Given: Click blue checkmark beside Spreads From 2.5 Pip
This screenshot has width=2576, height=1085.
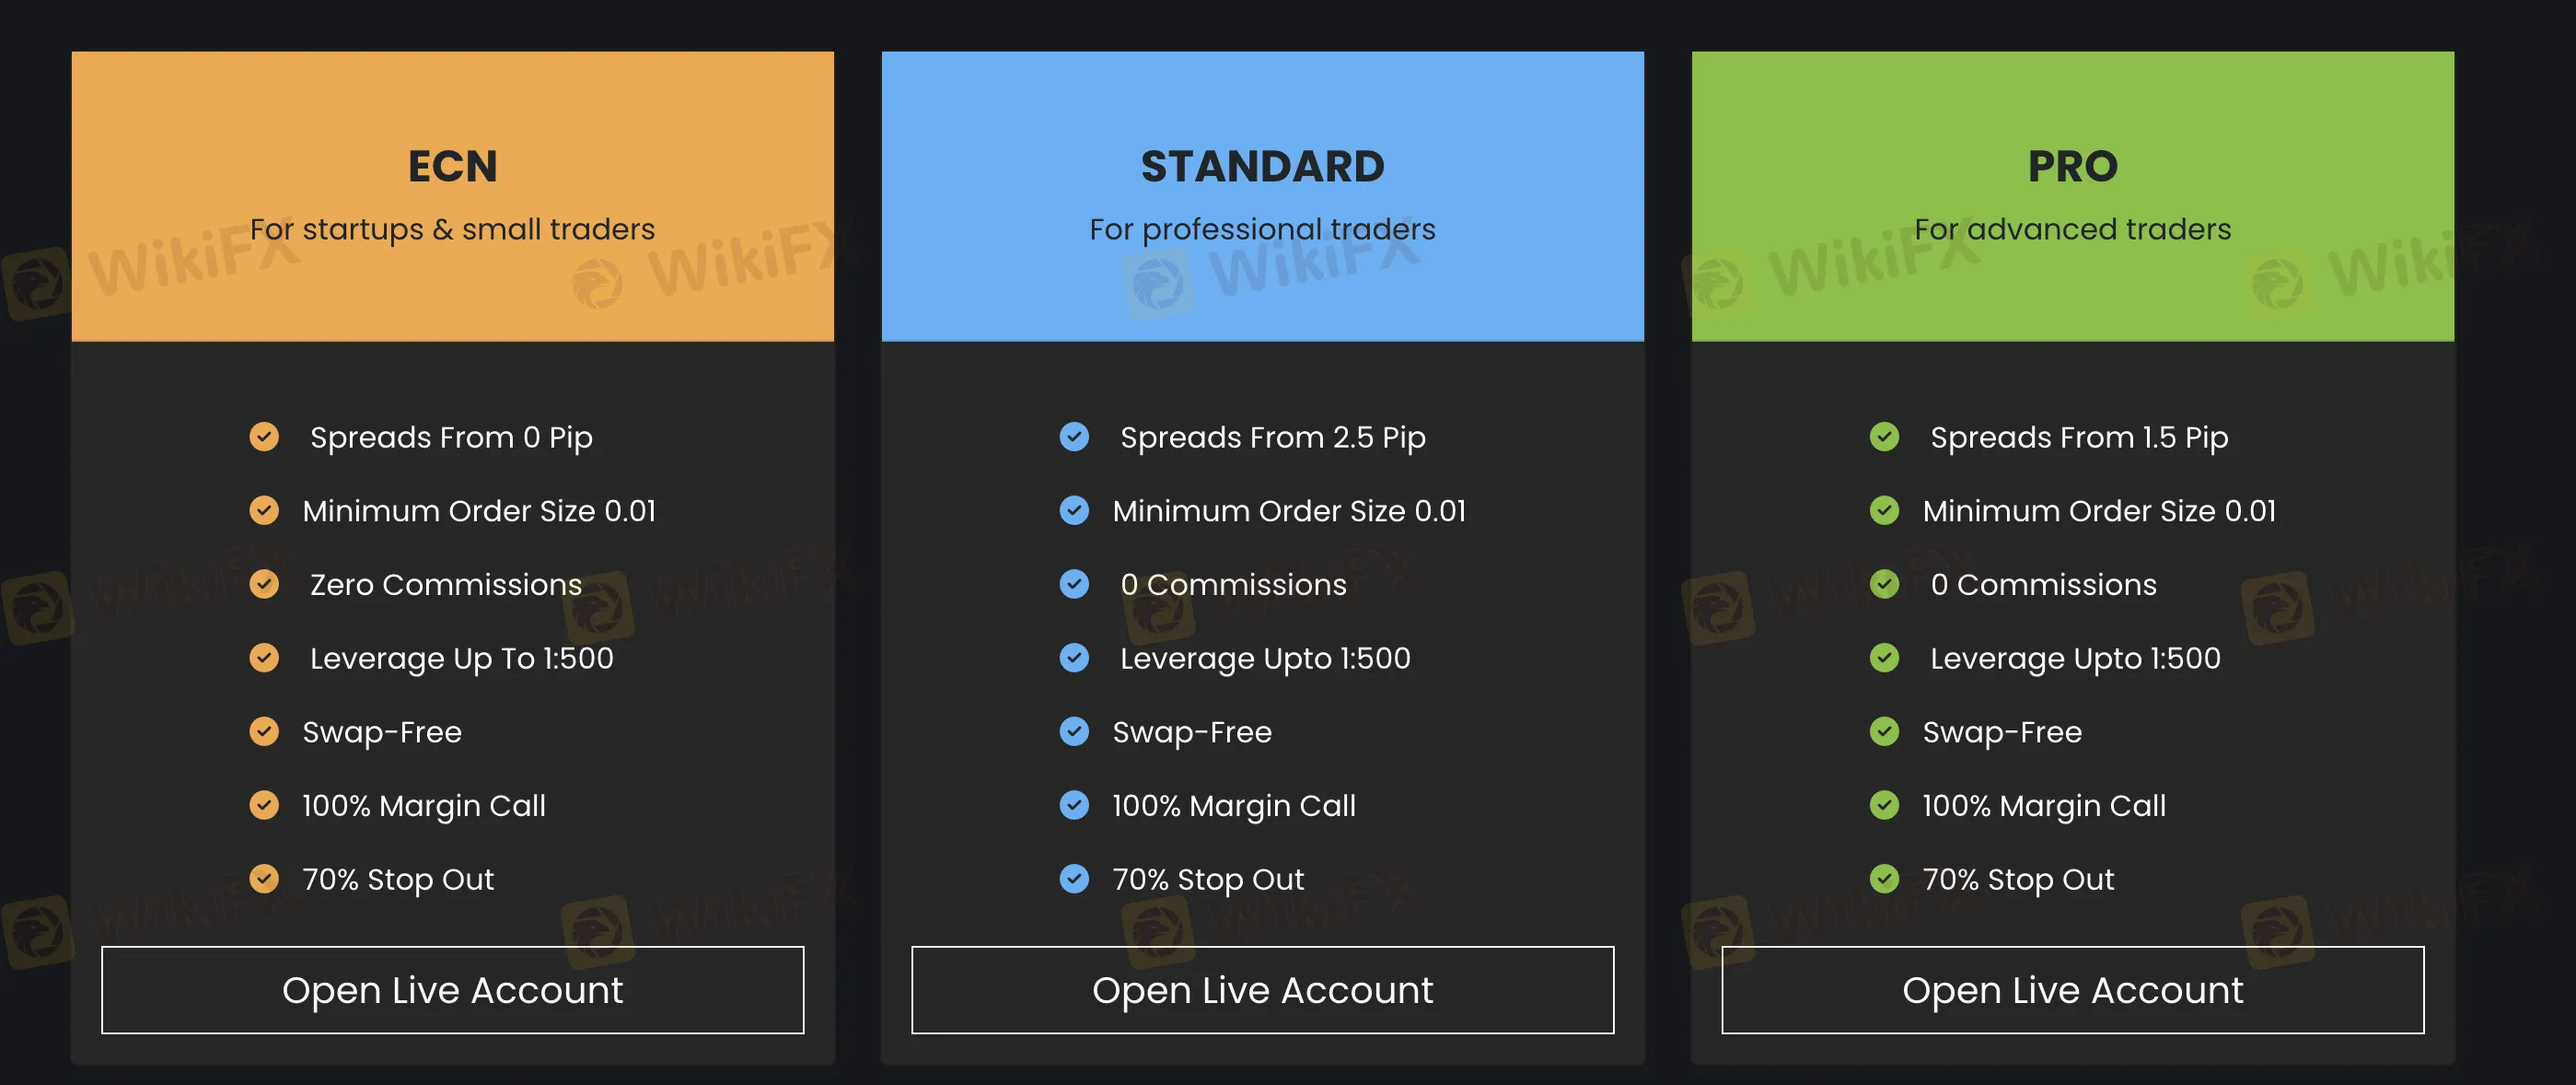Looking at the screenshot, I should pyautogui.click(x=1074, y=437).
